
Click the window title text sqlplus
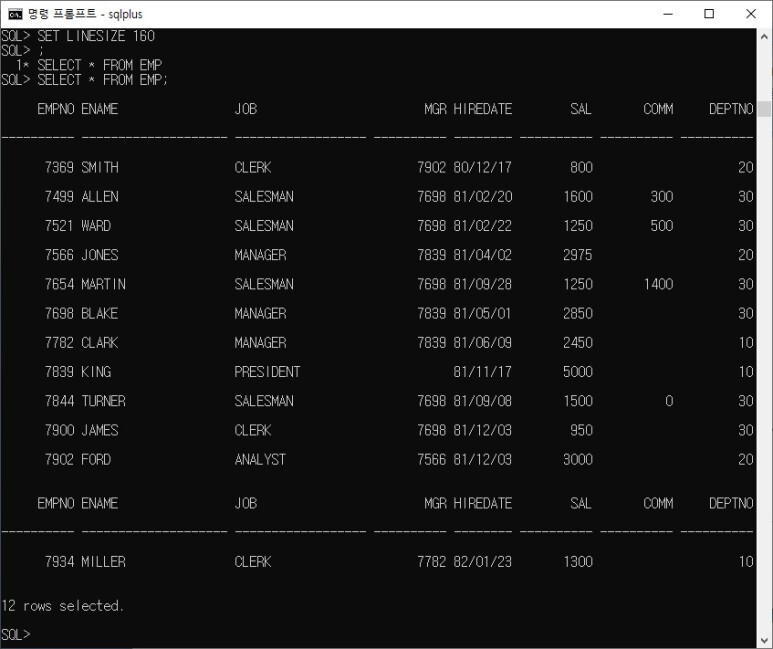click(125, 14)
